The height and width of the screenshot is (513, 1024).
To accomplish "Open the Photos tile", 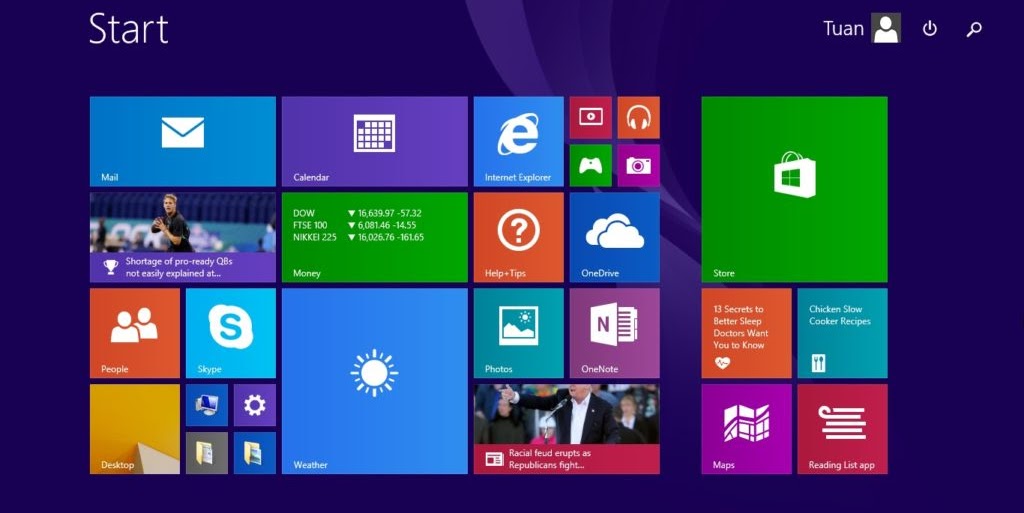I will 519,334.
